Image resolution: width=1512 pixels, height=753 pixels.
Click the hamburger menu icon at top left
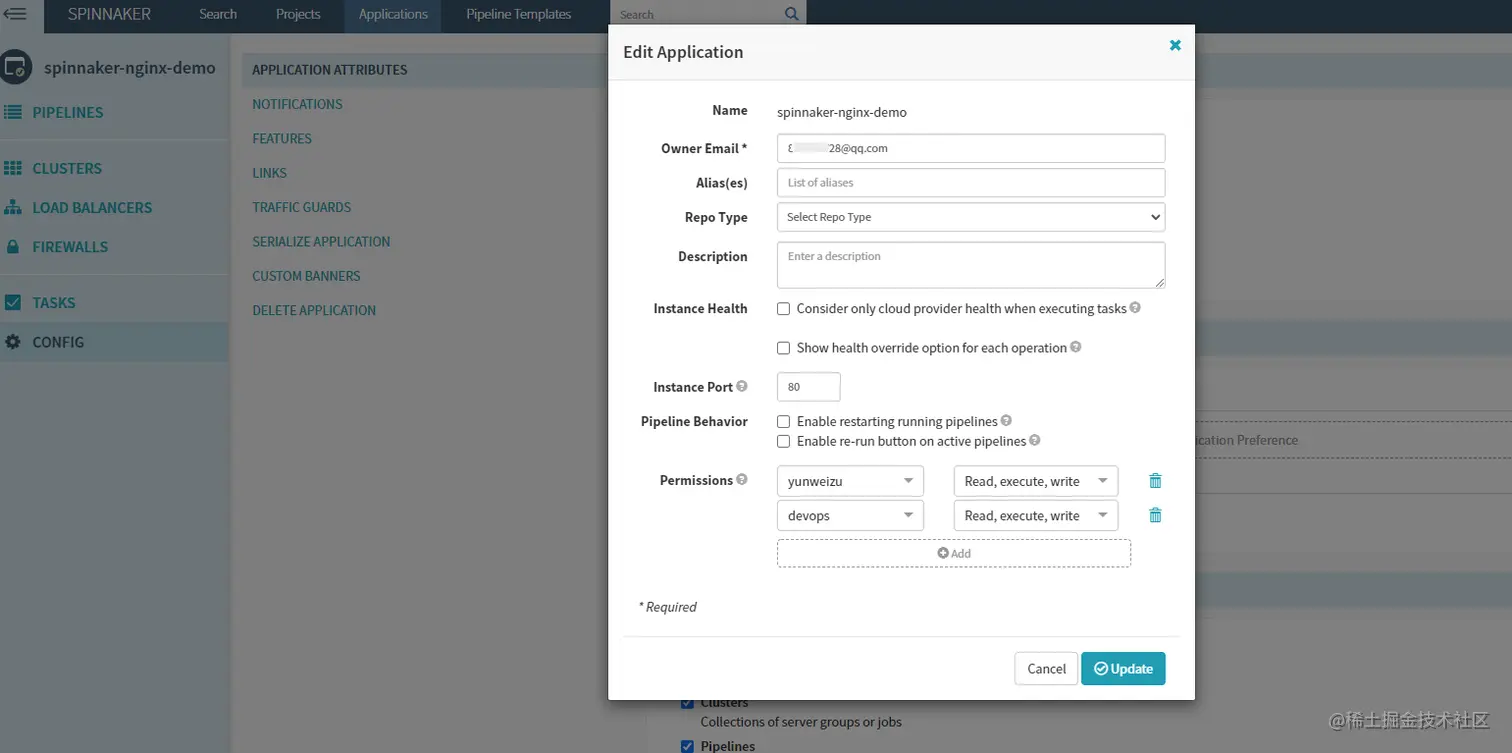pyautogui.click(x=15, y=14)
